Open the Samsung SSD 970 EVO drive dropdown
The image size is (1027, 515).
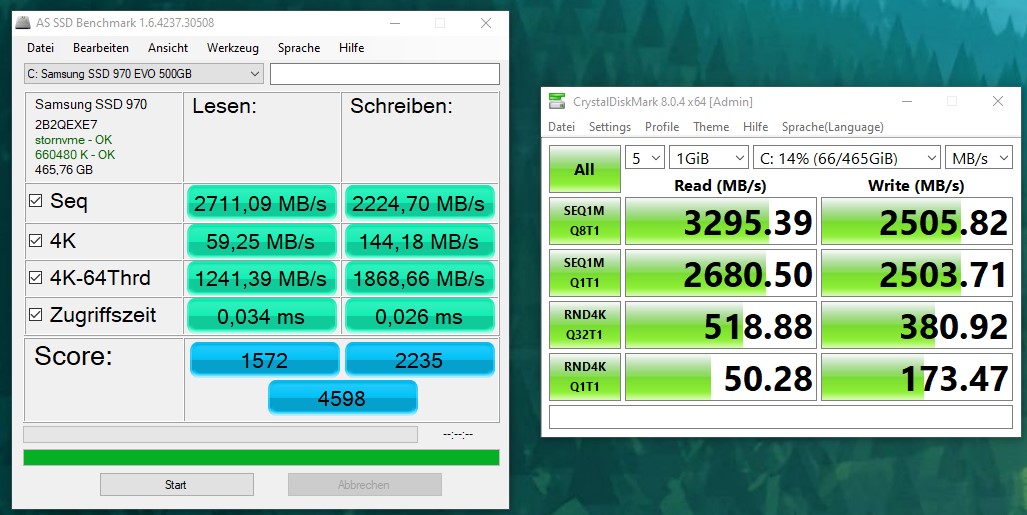[x=143, y=74]
